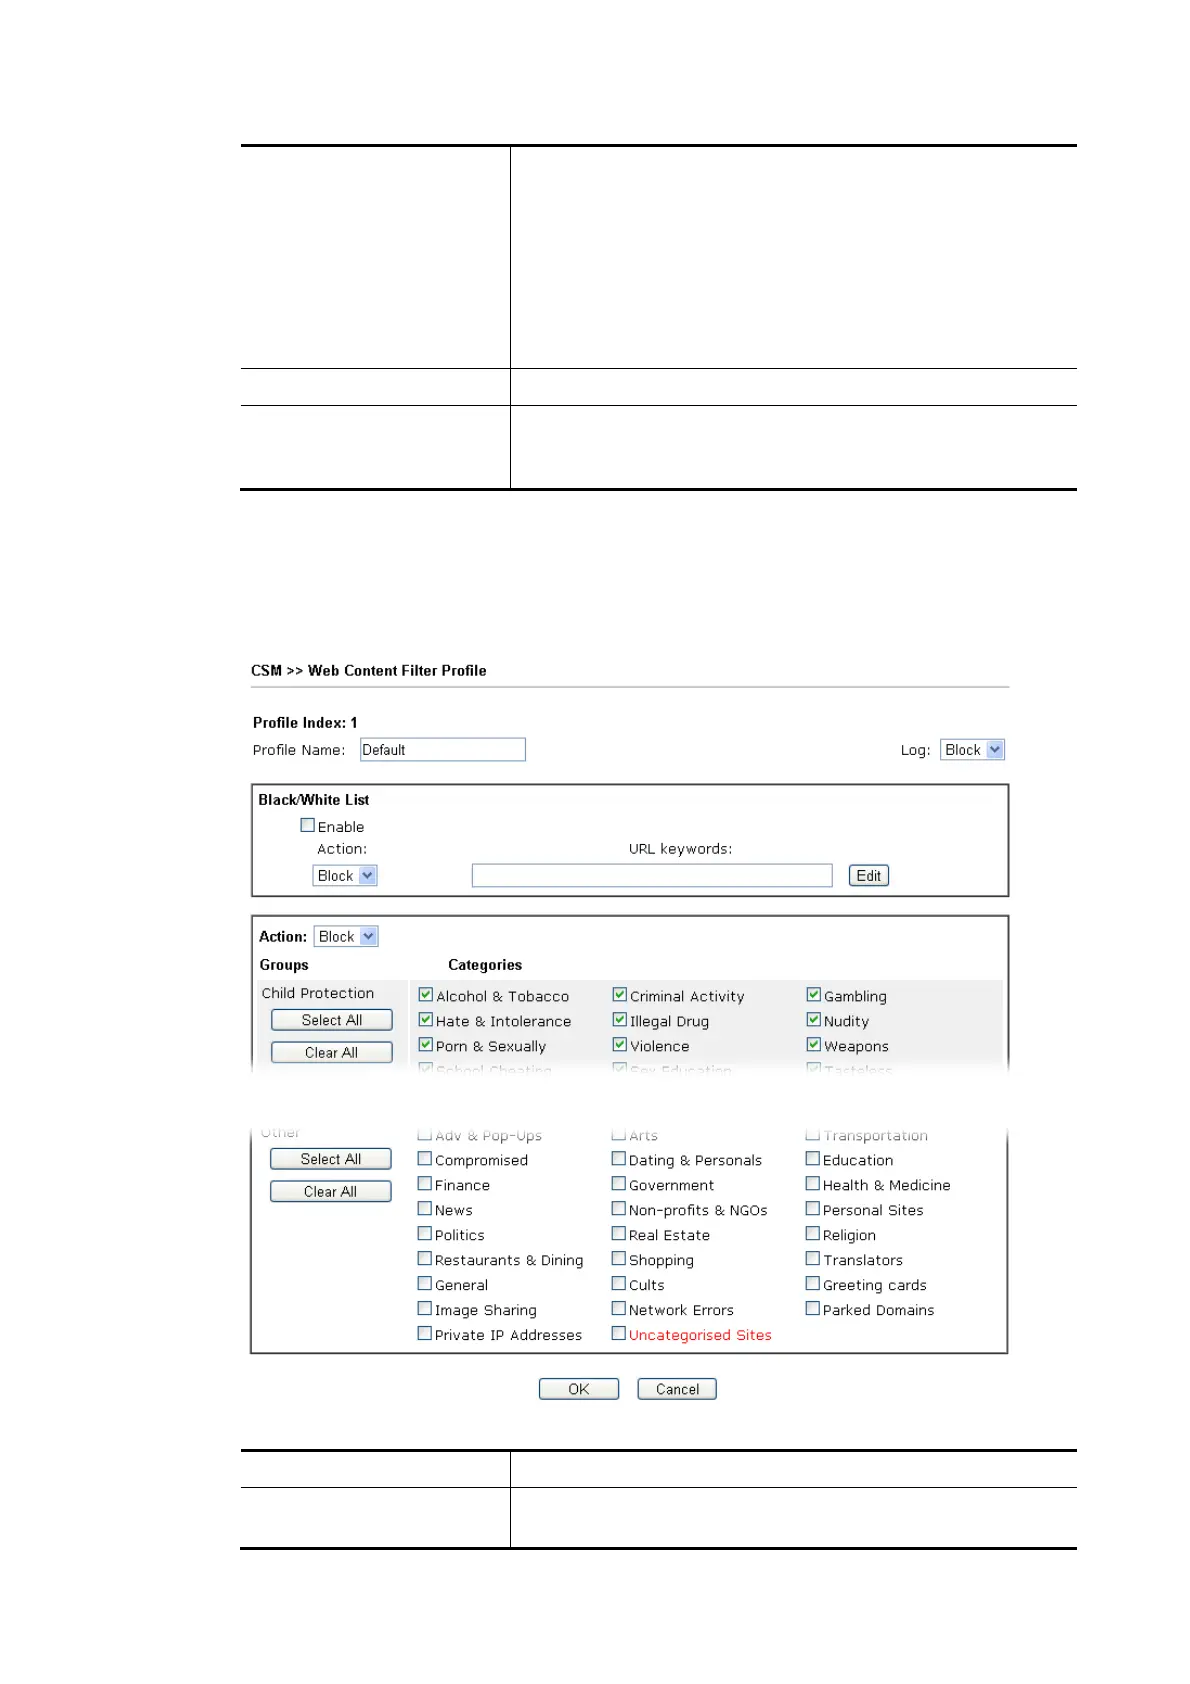Image resolution: width=1190 pixels, height=1684 pixels.
Task: Select All in Child Protection group
Action: 332,1020
